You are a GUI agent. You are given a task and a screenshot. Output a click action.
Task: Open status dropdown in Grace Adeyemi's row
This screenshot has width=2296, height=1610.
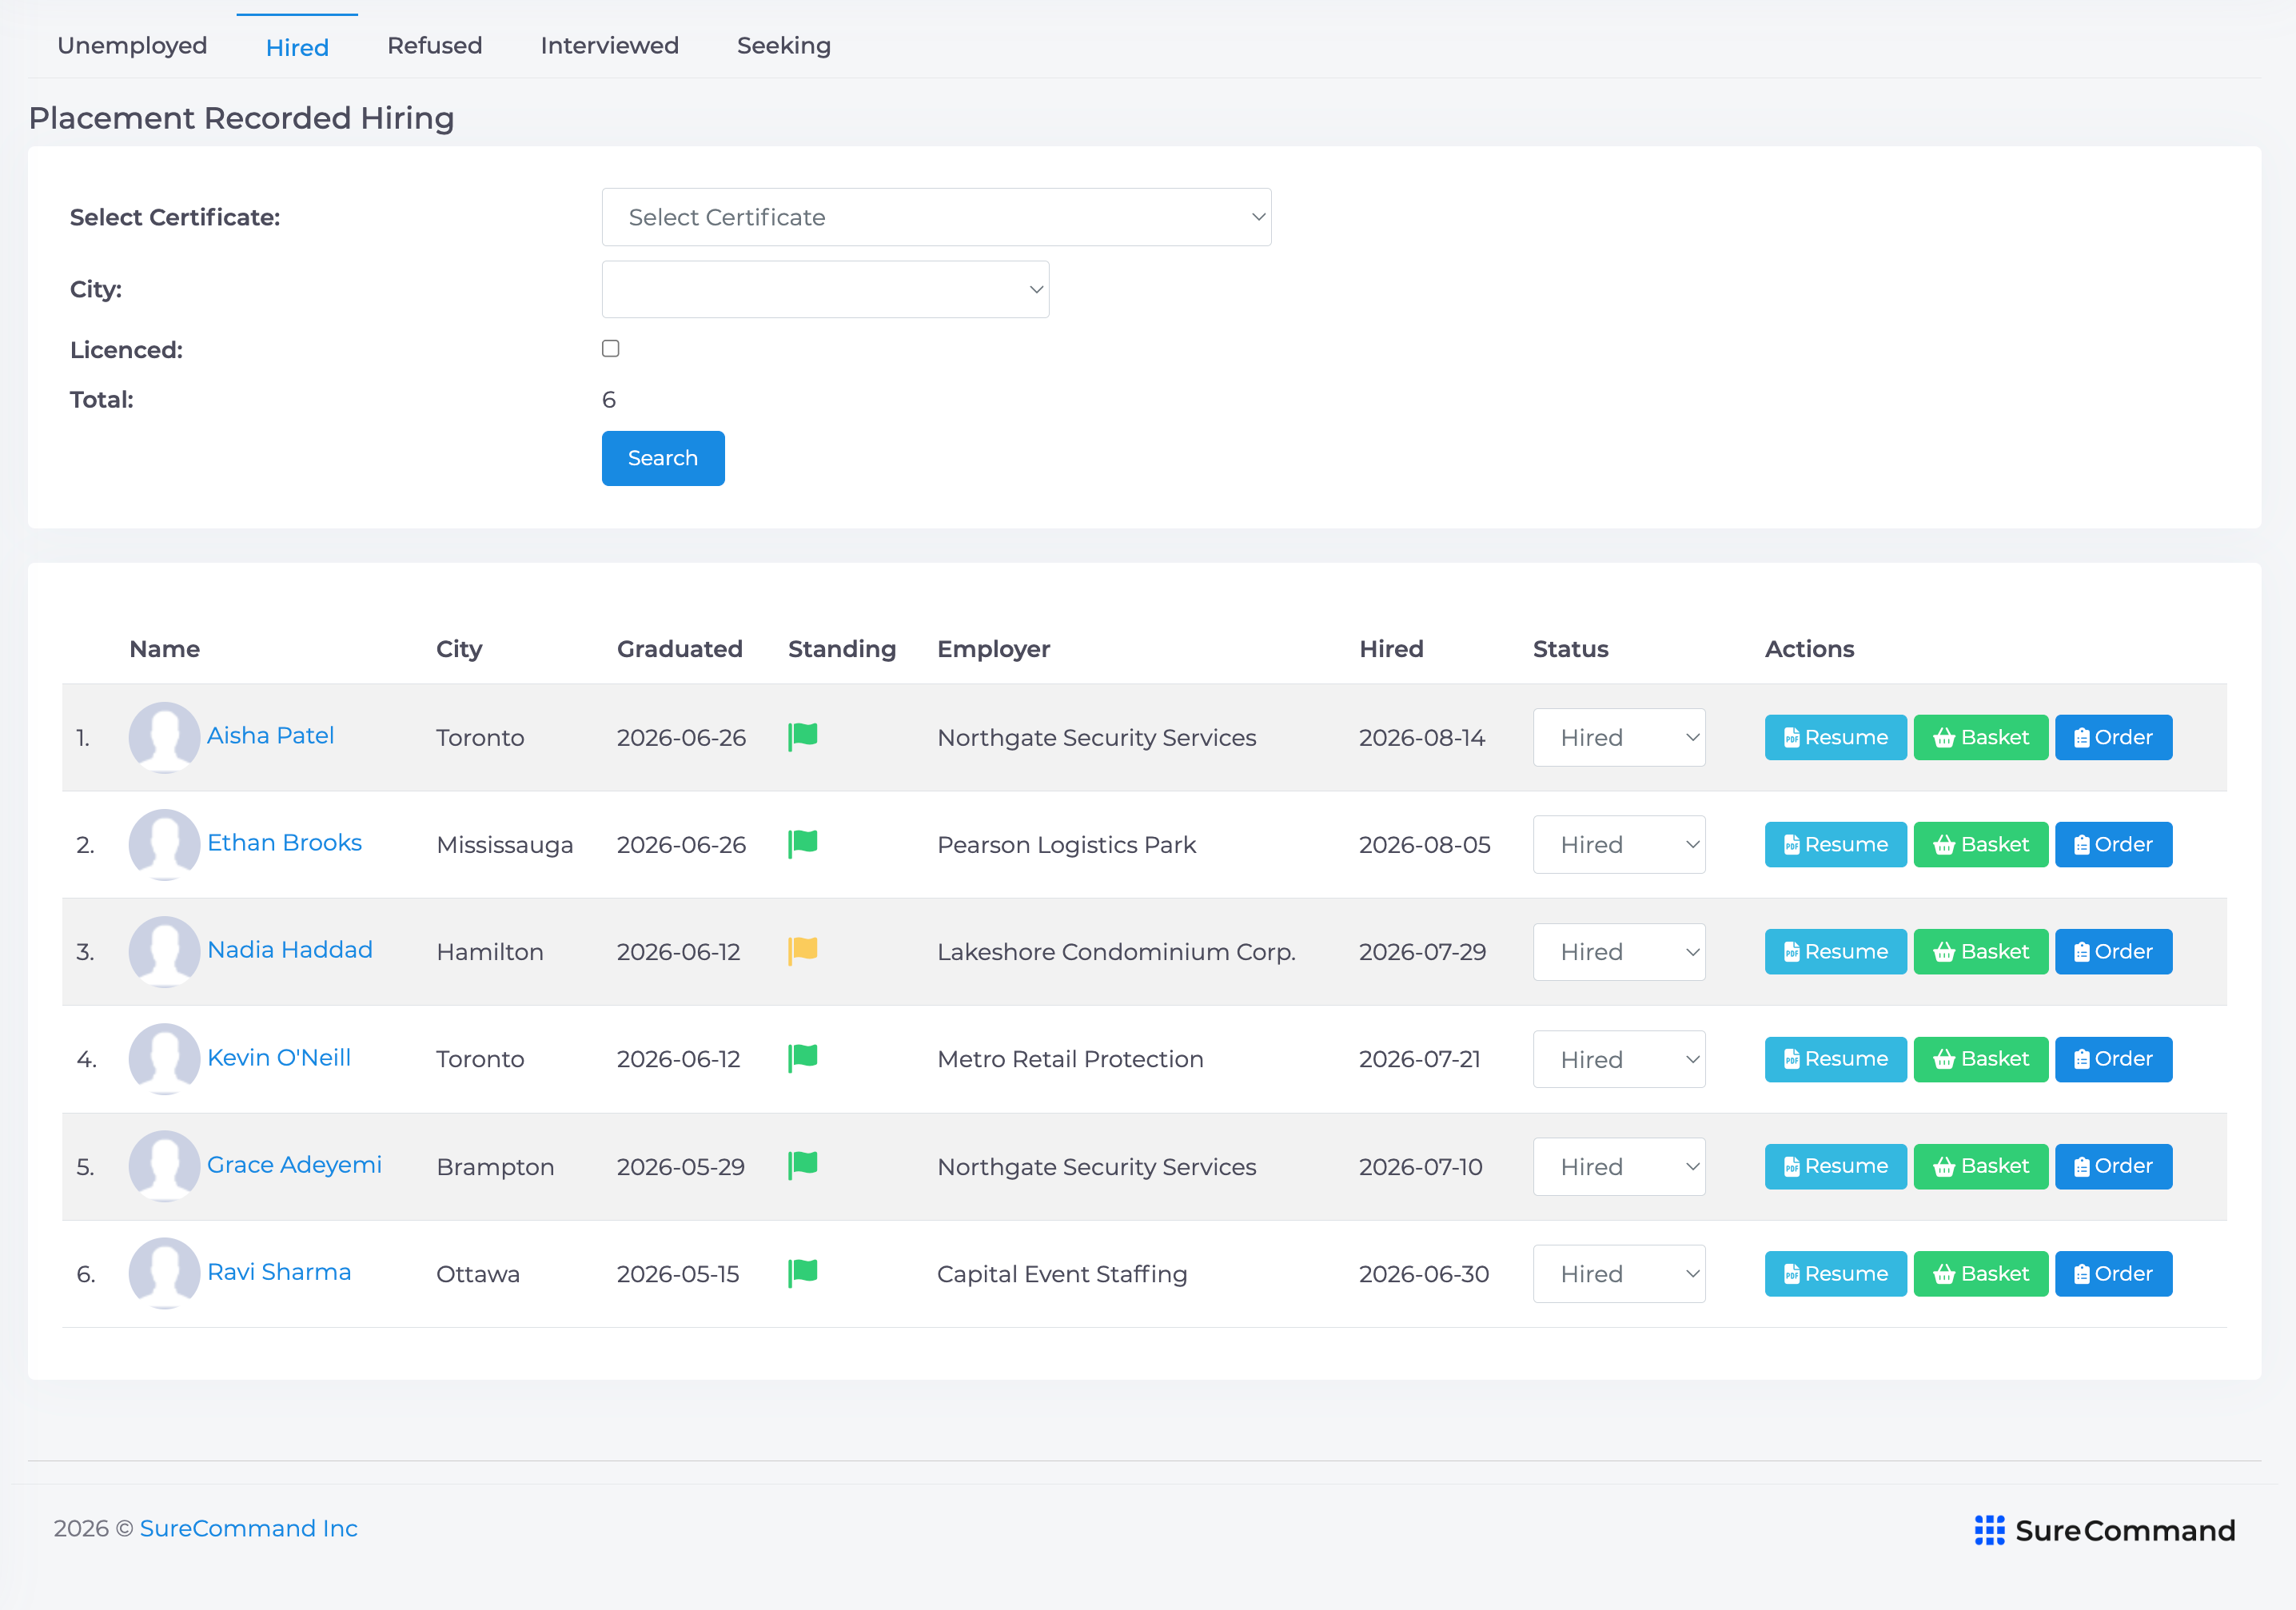click(1618, 1166)
